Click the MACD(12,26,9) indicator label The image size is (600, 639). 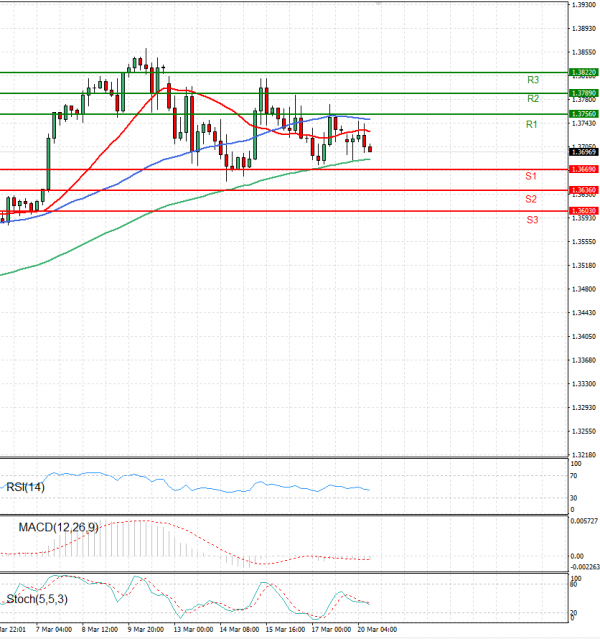pos(59,527)
